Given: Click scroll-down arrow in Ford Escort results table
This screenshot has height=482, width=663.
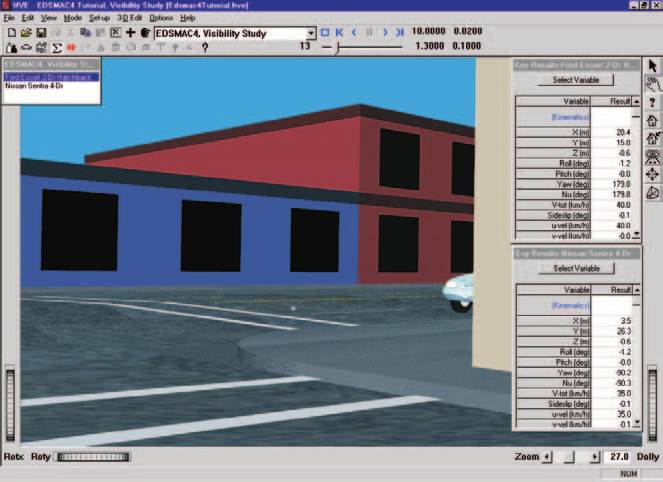Looking at the screenshot, I should coord(636,235).
